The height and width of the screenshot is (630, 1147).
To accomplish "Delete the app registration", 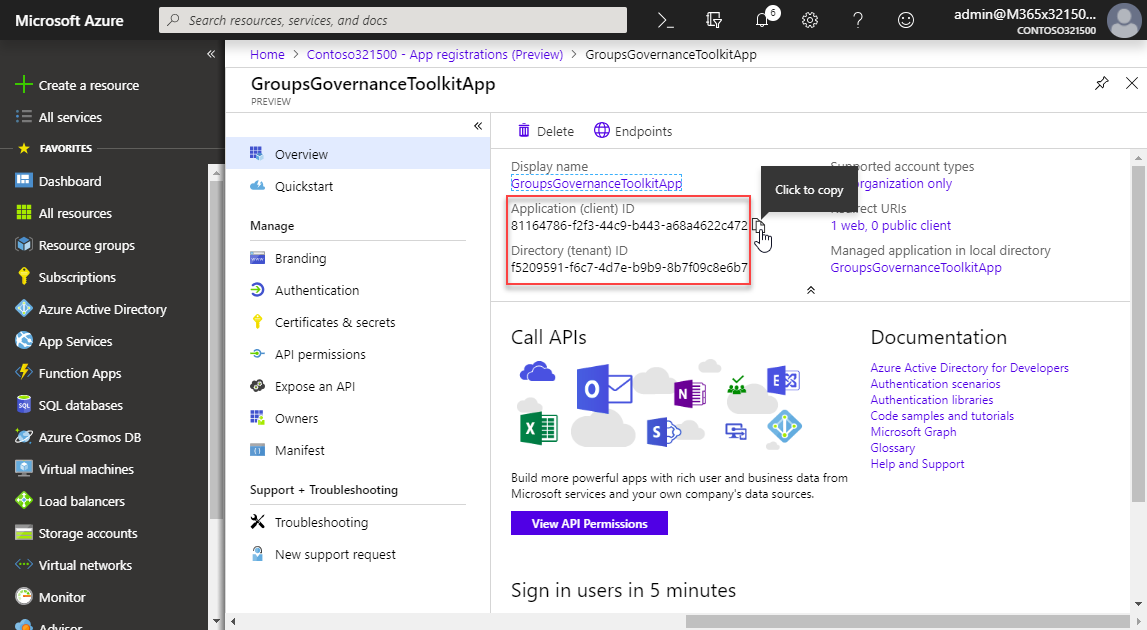I will (x=546, y=131).
